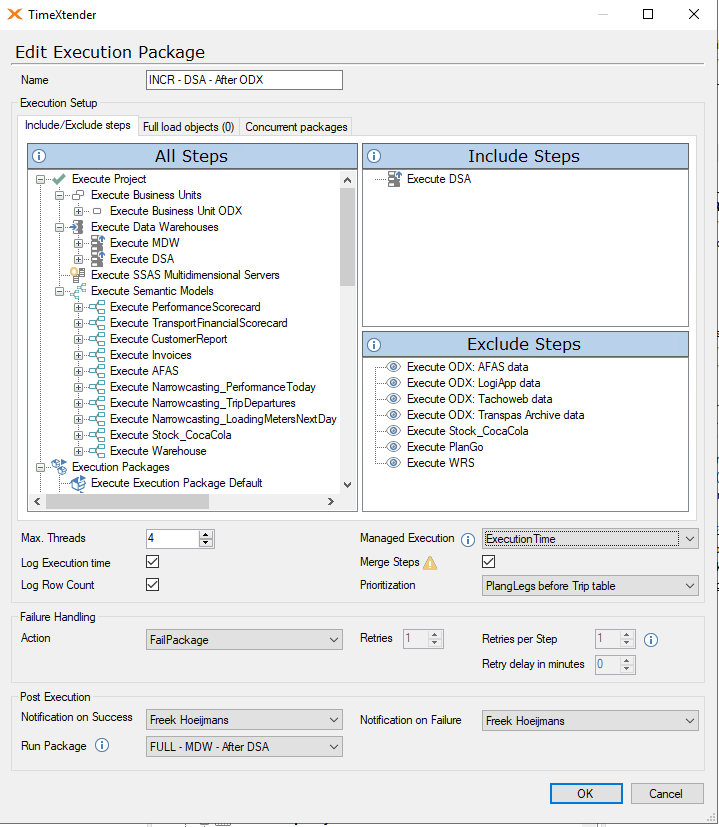Switch to Full load objects (0) tab
Viewport: 719px width, 827px height.
click(188, 127)
